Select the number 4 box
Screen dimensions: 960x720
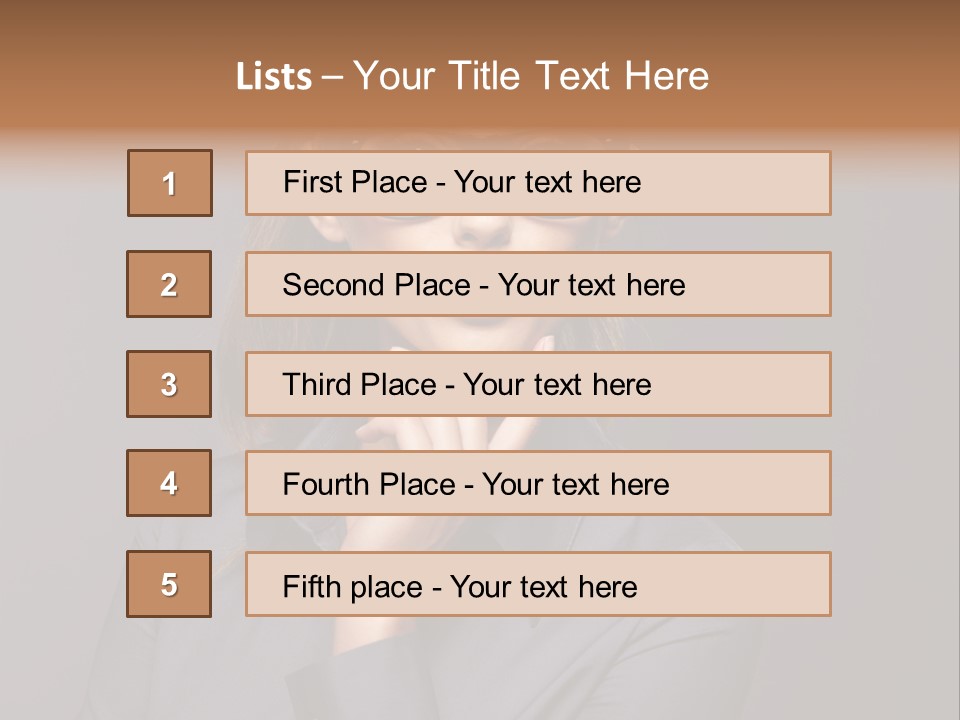[x=169, y=483]
